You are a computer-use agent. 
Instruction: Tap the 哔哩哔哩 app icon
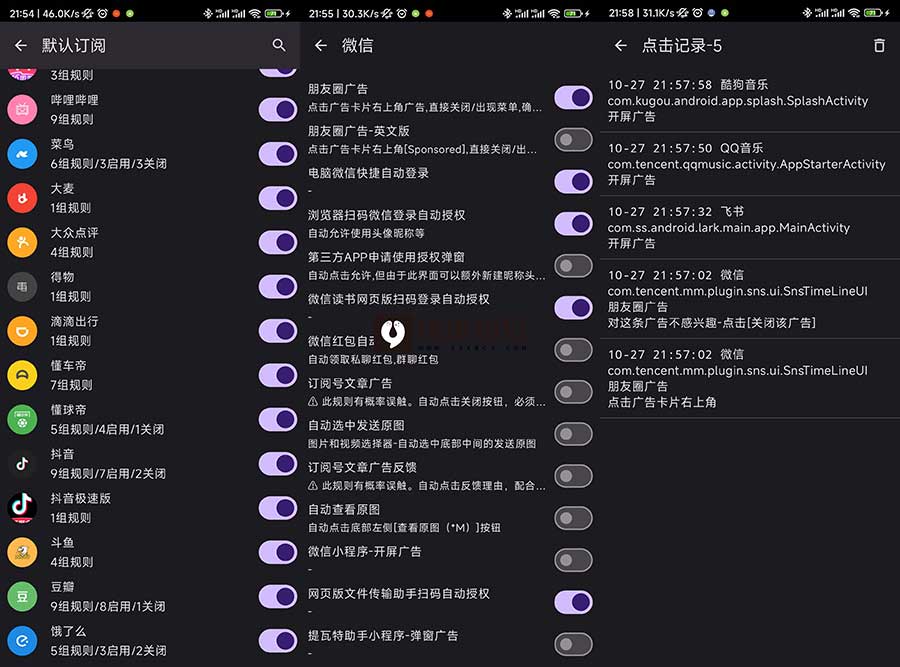coord(22,109)
